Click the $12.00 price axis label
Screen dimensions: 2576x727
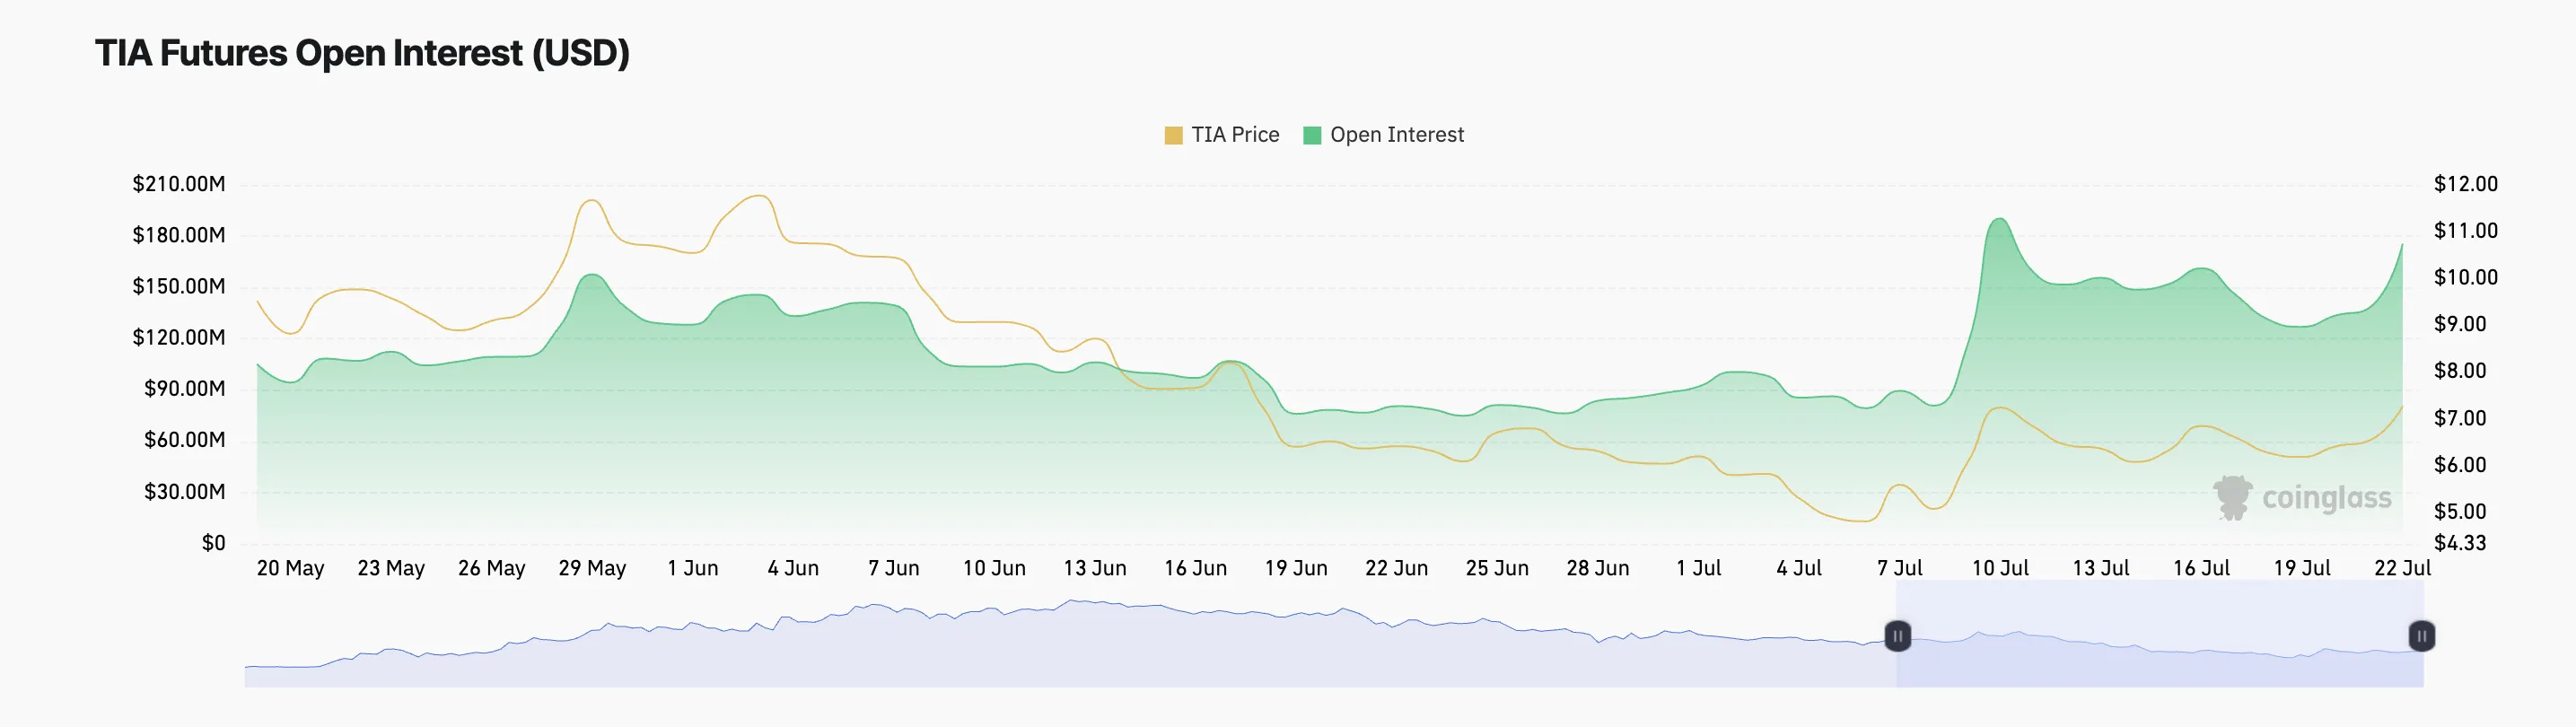point(2465,184)
